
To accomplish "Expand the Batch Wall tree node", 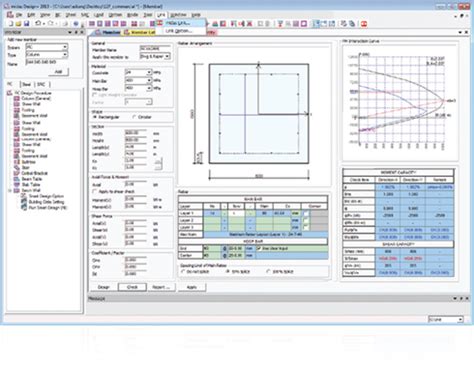I will [x=10, y=191].
